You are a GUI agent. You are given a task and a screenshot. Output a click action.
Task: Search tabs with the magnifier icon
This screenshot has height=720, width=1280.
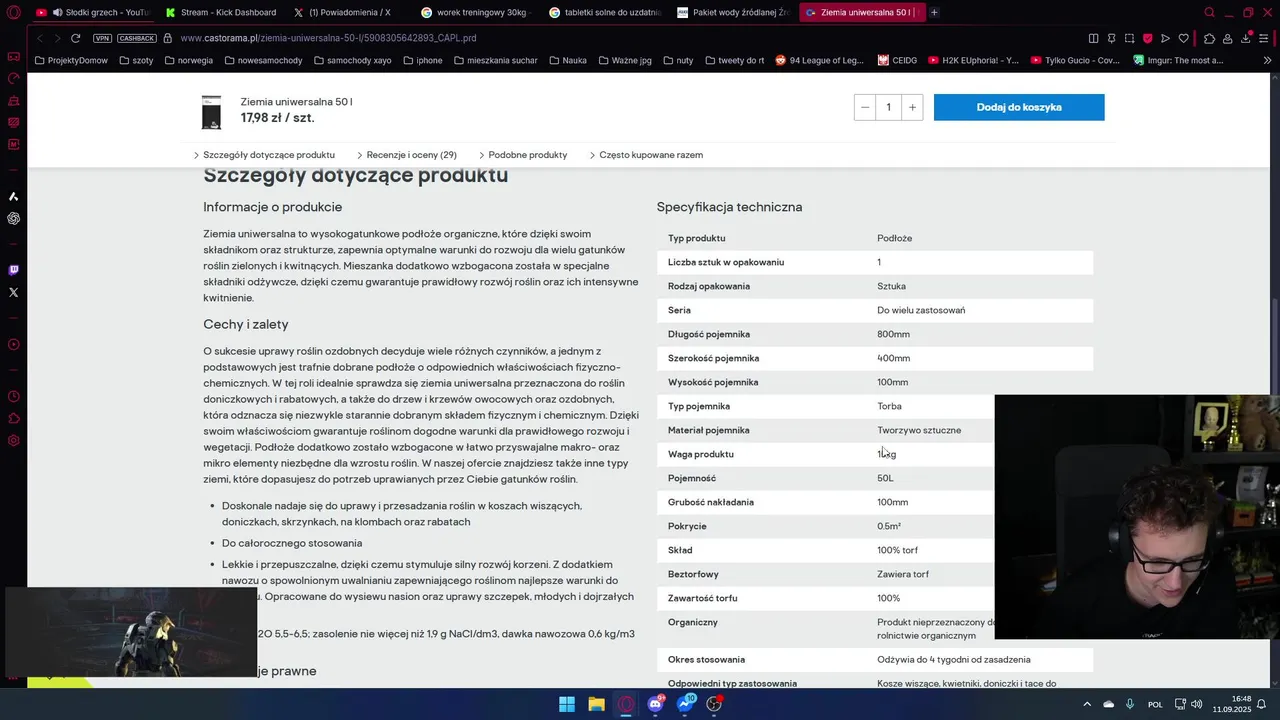[x=1209, y=12]
